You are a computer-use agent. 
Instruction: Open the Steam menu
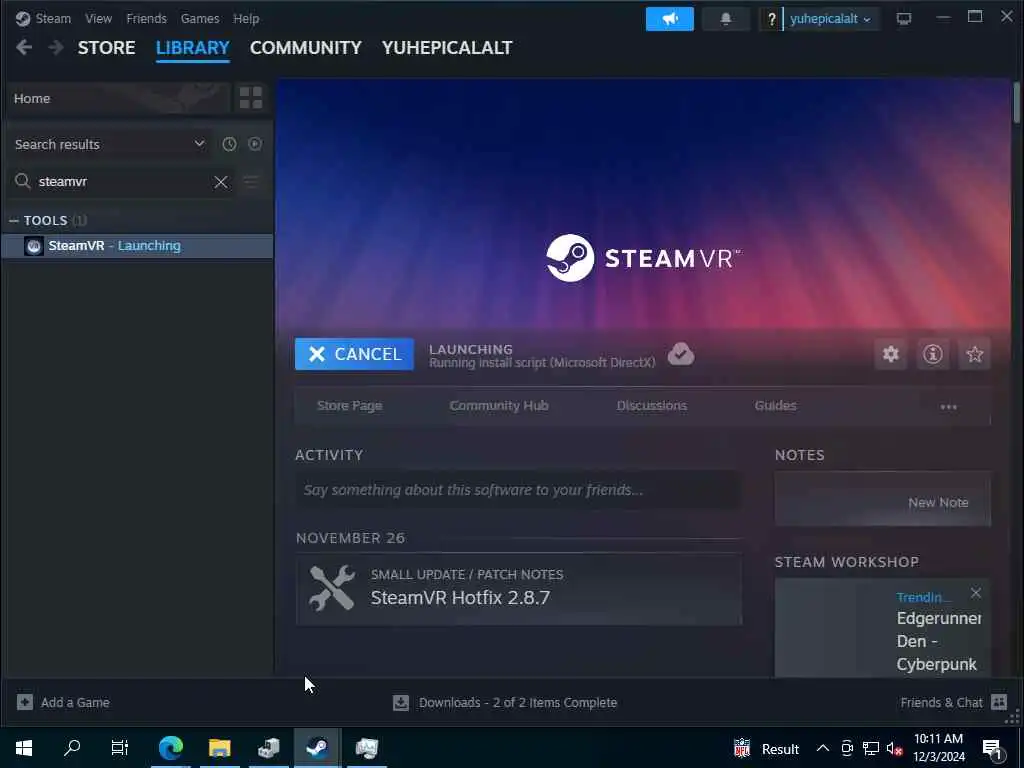(x=53, y=18)
